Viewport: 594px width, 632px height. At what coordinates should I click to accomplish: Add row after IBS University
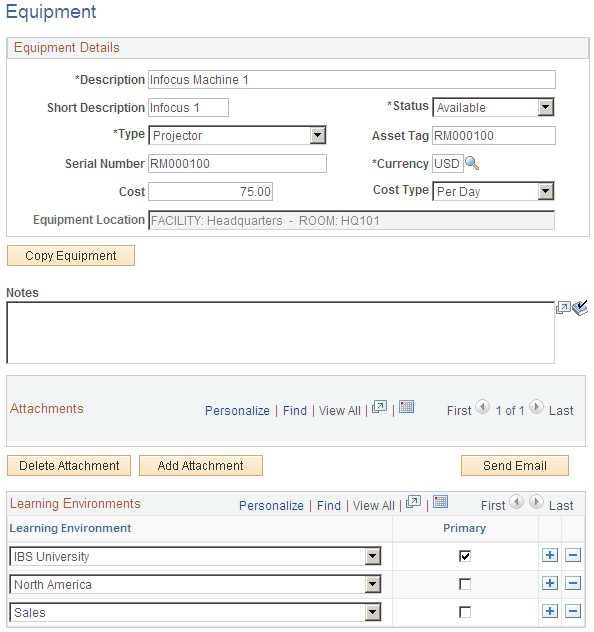coord(550,555)
